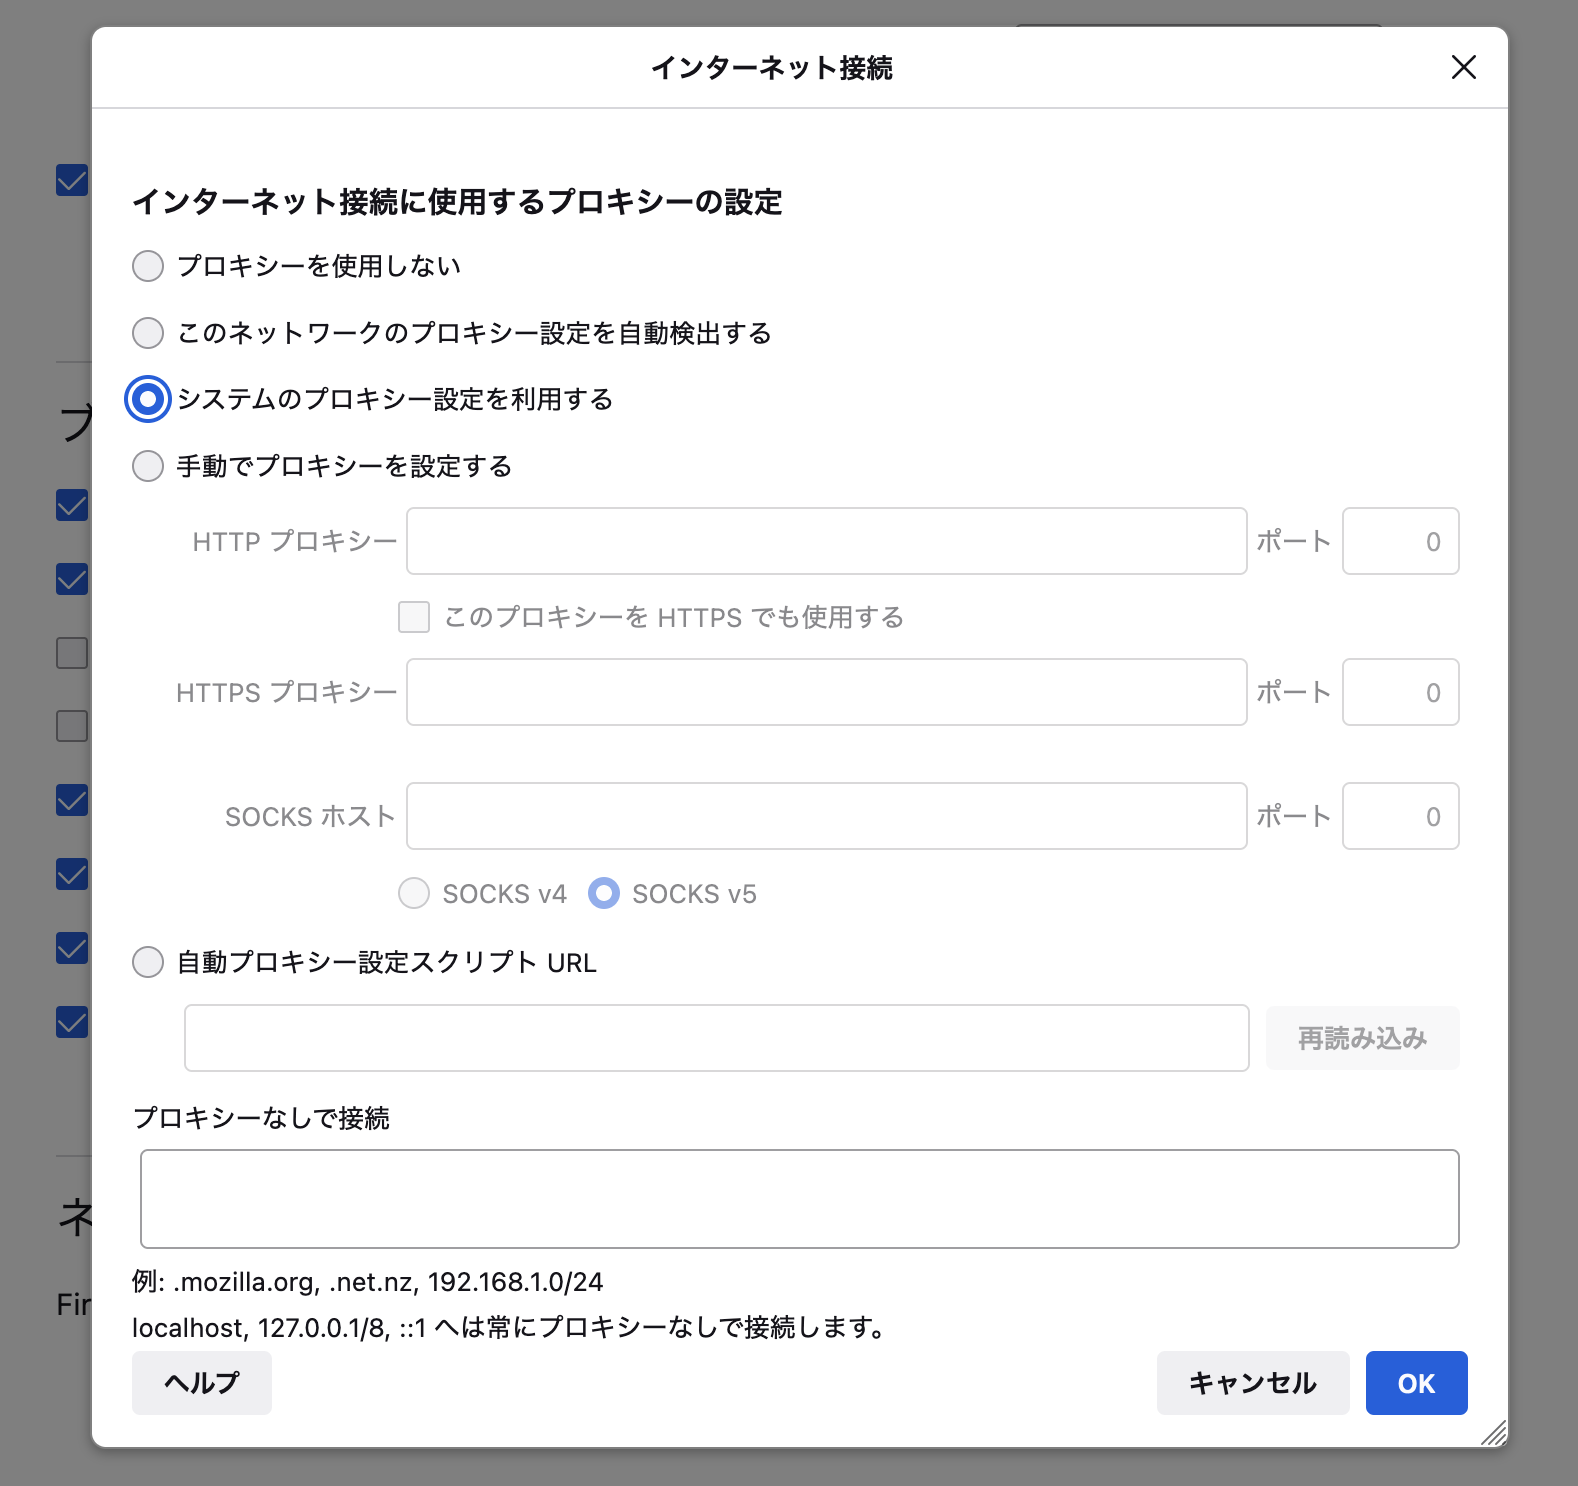Select プロキシーを使用しない radio button
Viewport: 1578px width, 1486px height.
(x=148, y=266)
